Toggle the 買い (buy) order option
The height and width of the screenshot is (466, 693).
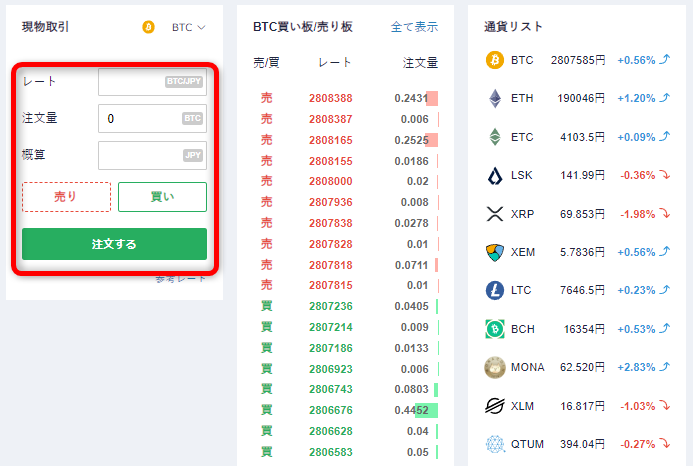(162, 197)
